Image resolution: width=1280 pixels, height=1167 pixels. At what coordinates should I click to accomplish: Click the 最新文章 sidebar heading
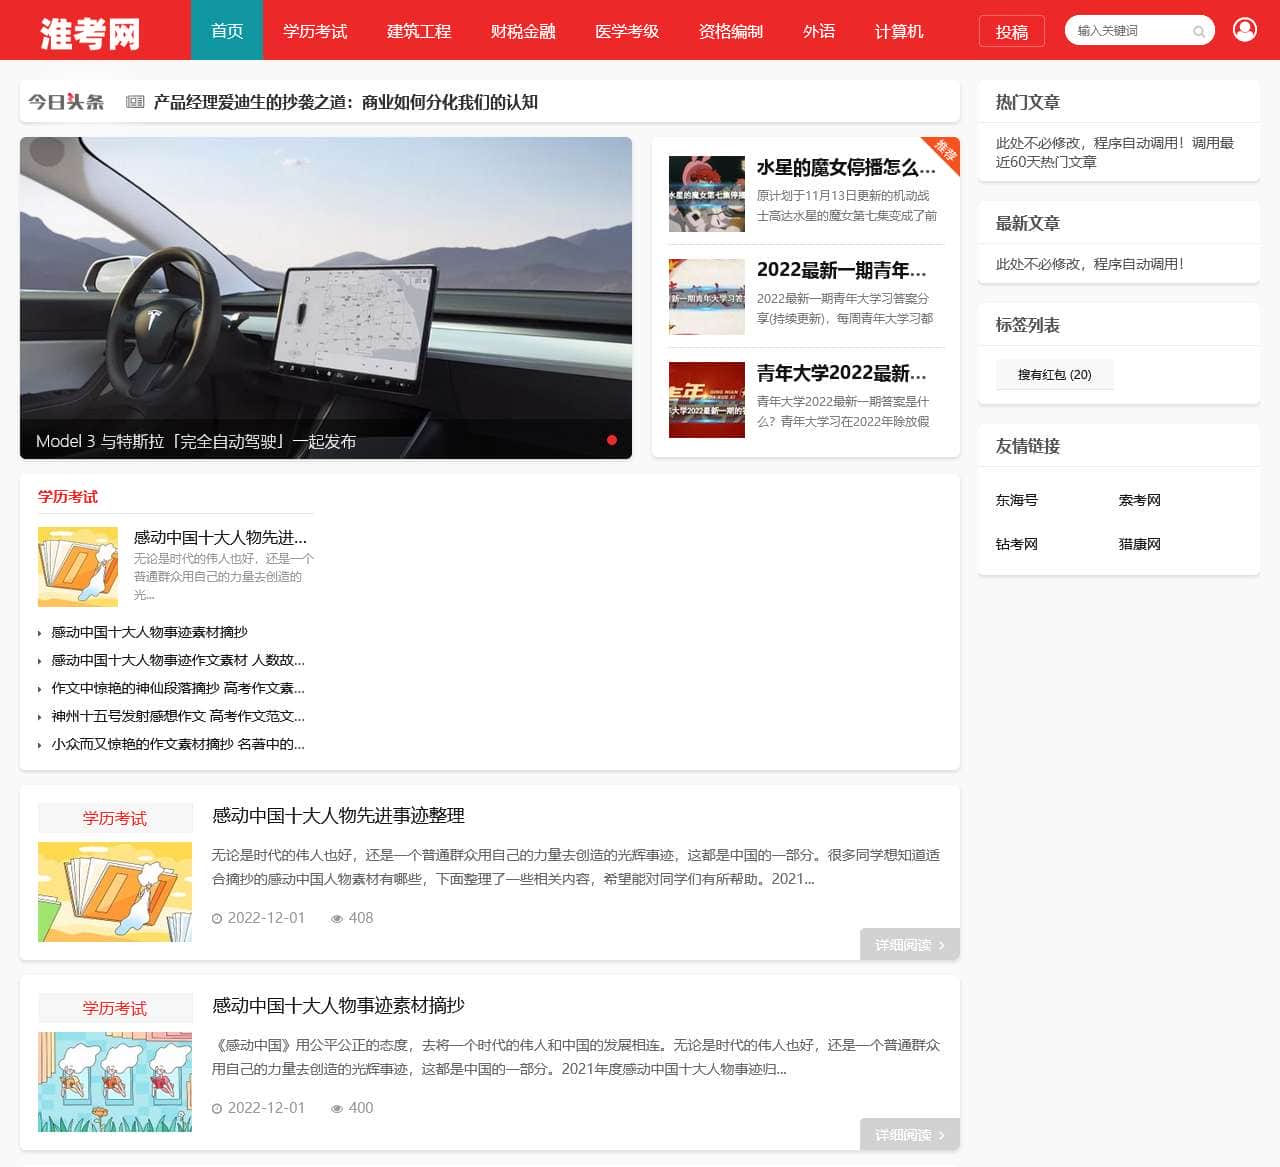pos(1027,223)
